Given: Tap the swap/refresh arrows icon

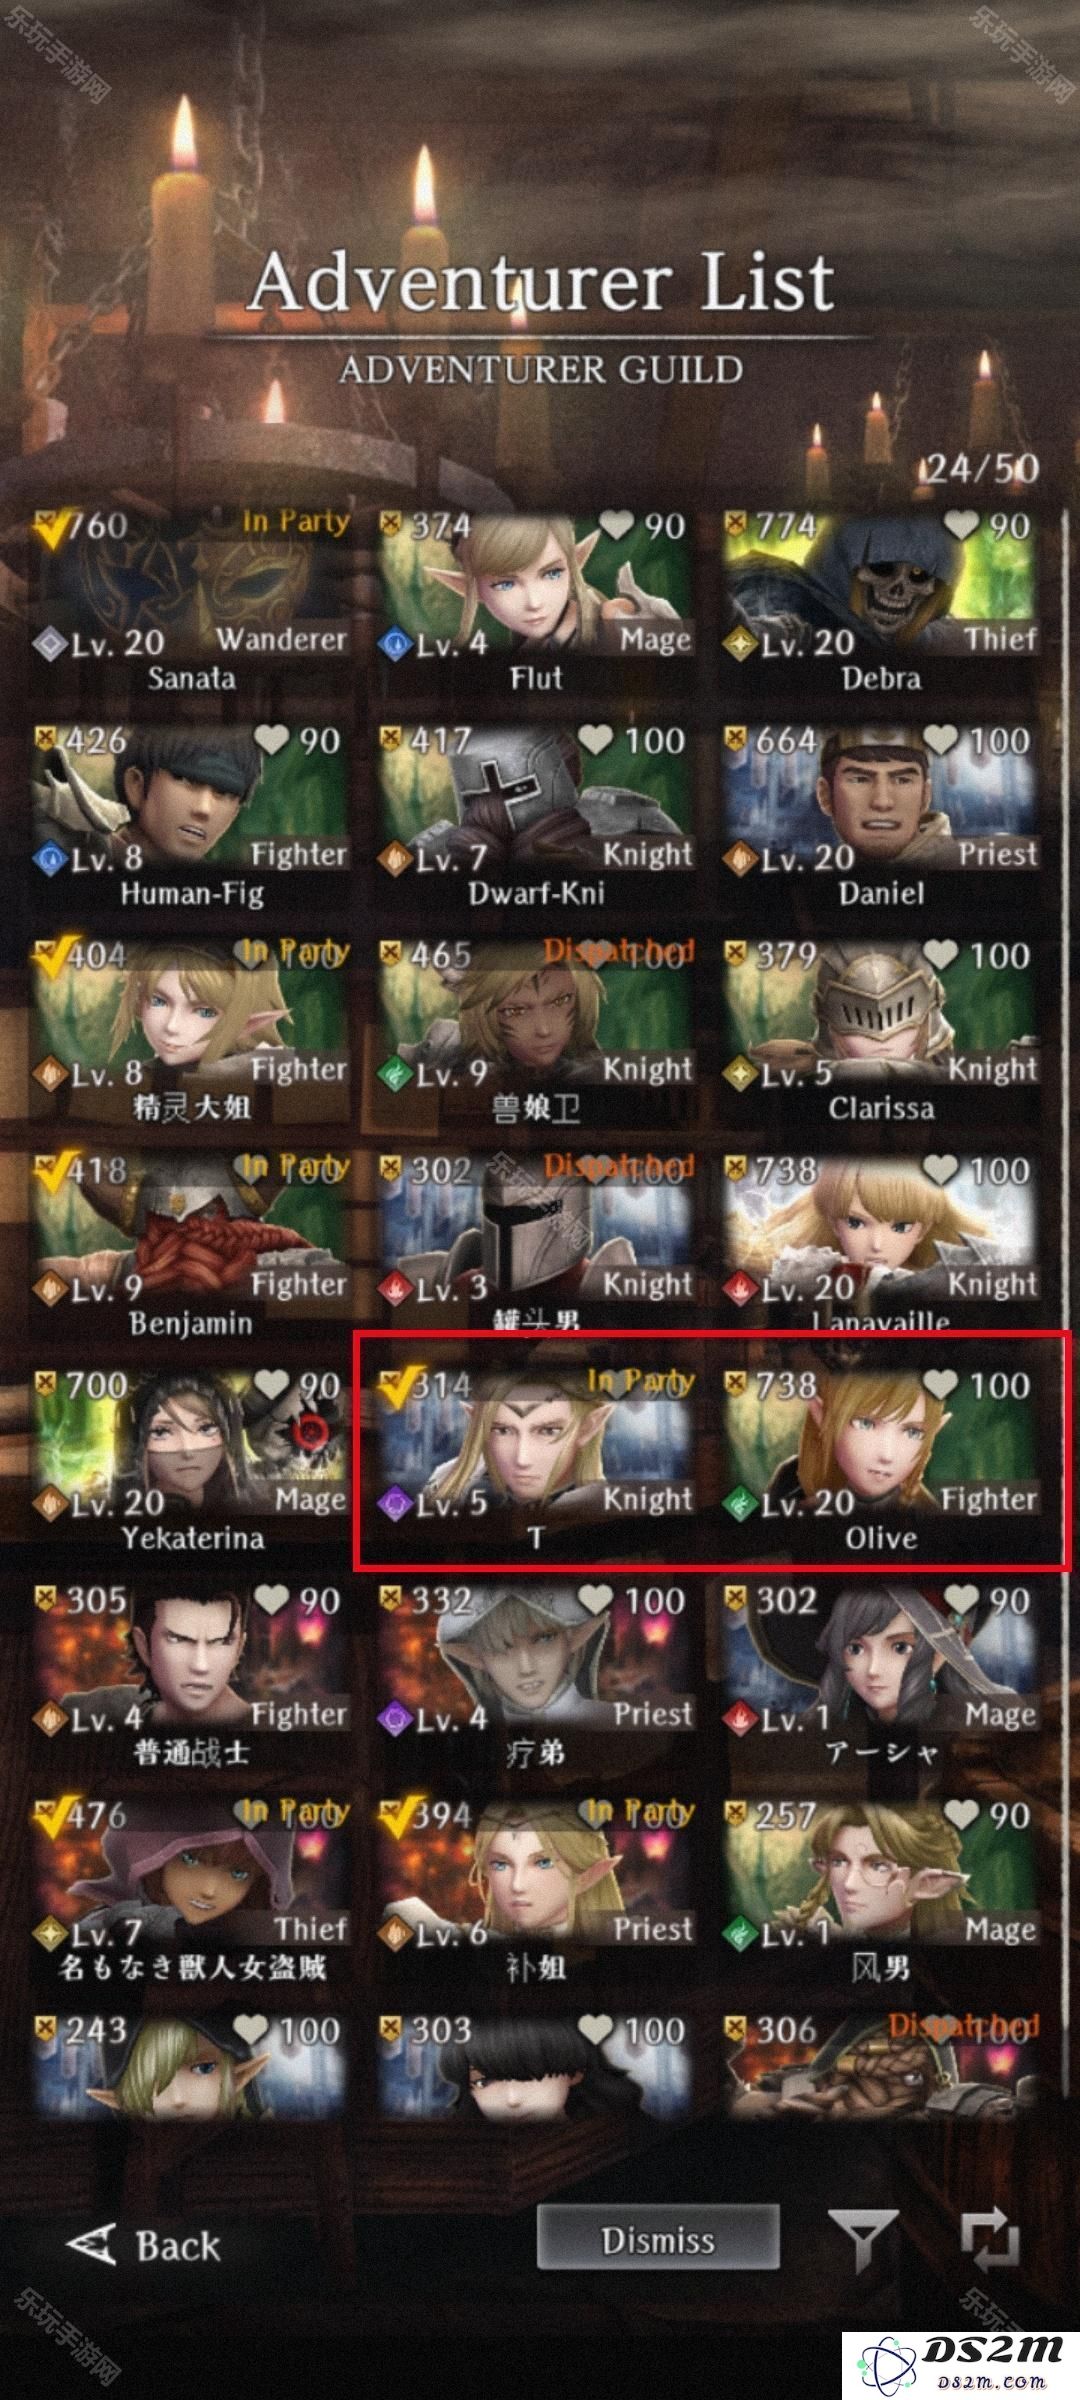Looking at the screenshot, I should pyautogui.click(x=989, y=2241).
